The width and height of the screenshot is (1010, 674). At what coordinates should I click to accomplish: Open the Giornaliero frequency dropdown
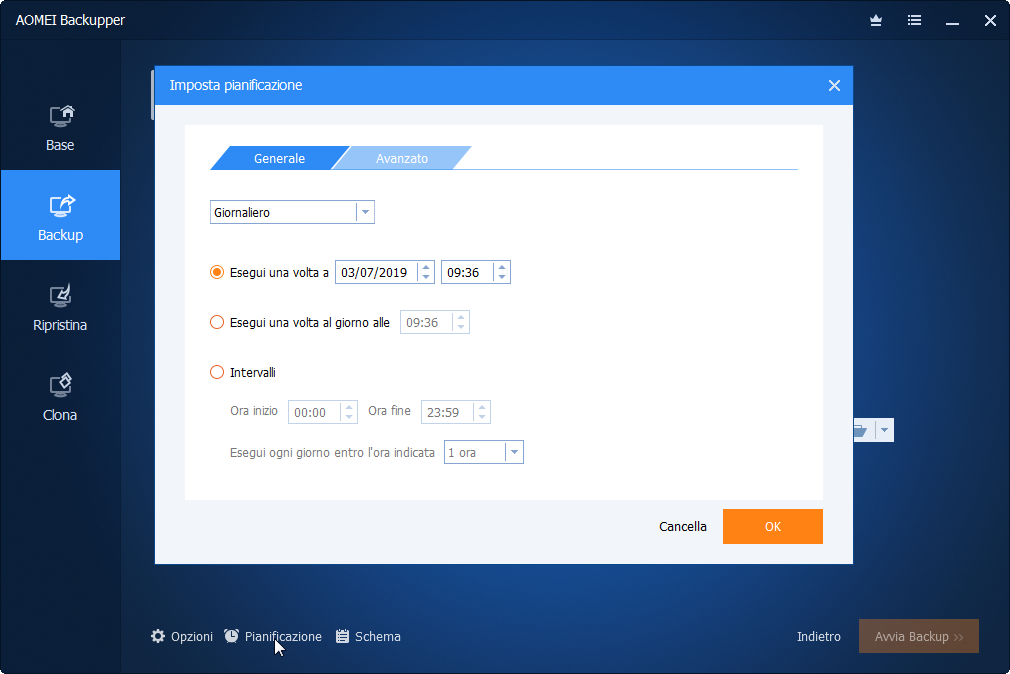[365, 211]
